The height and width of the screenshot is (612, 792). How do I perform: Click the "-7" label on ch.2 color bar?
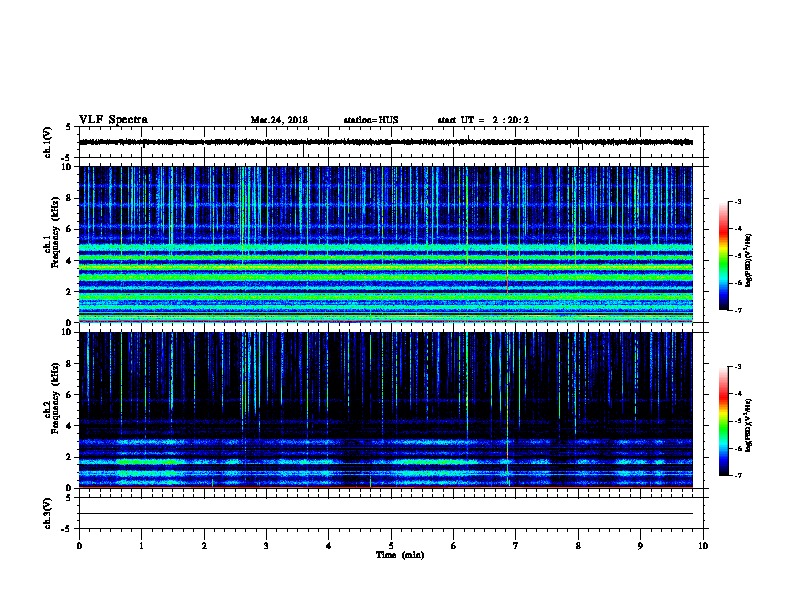pyautogui.click(x=737, y=475)
